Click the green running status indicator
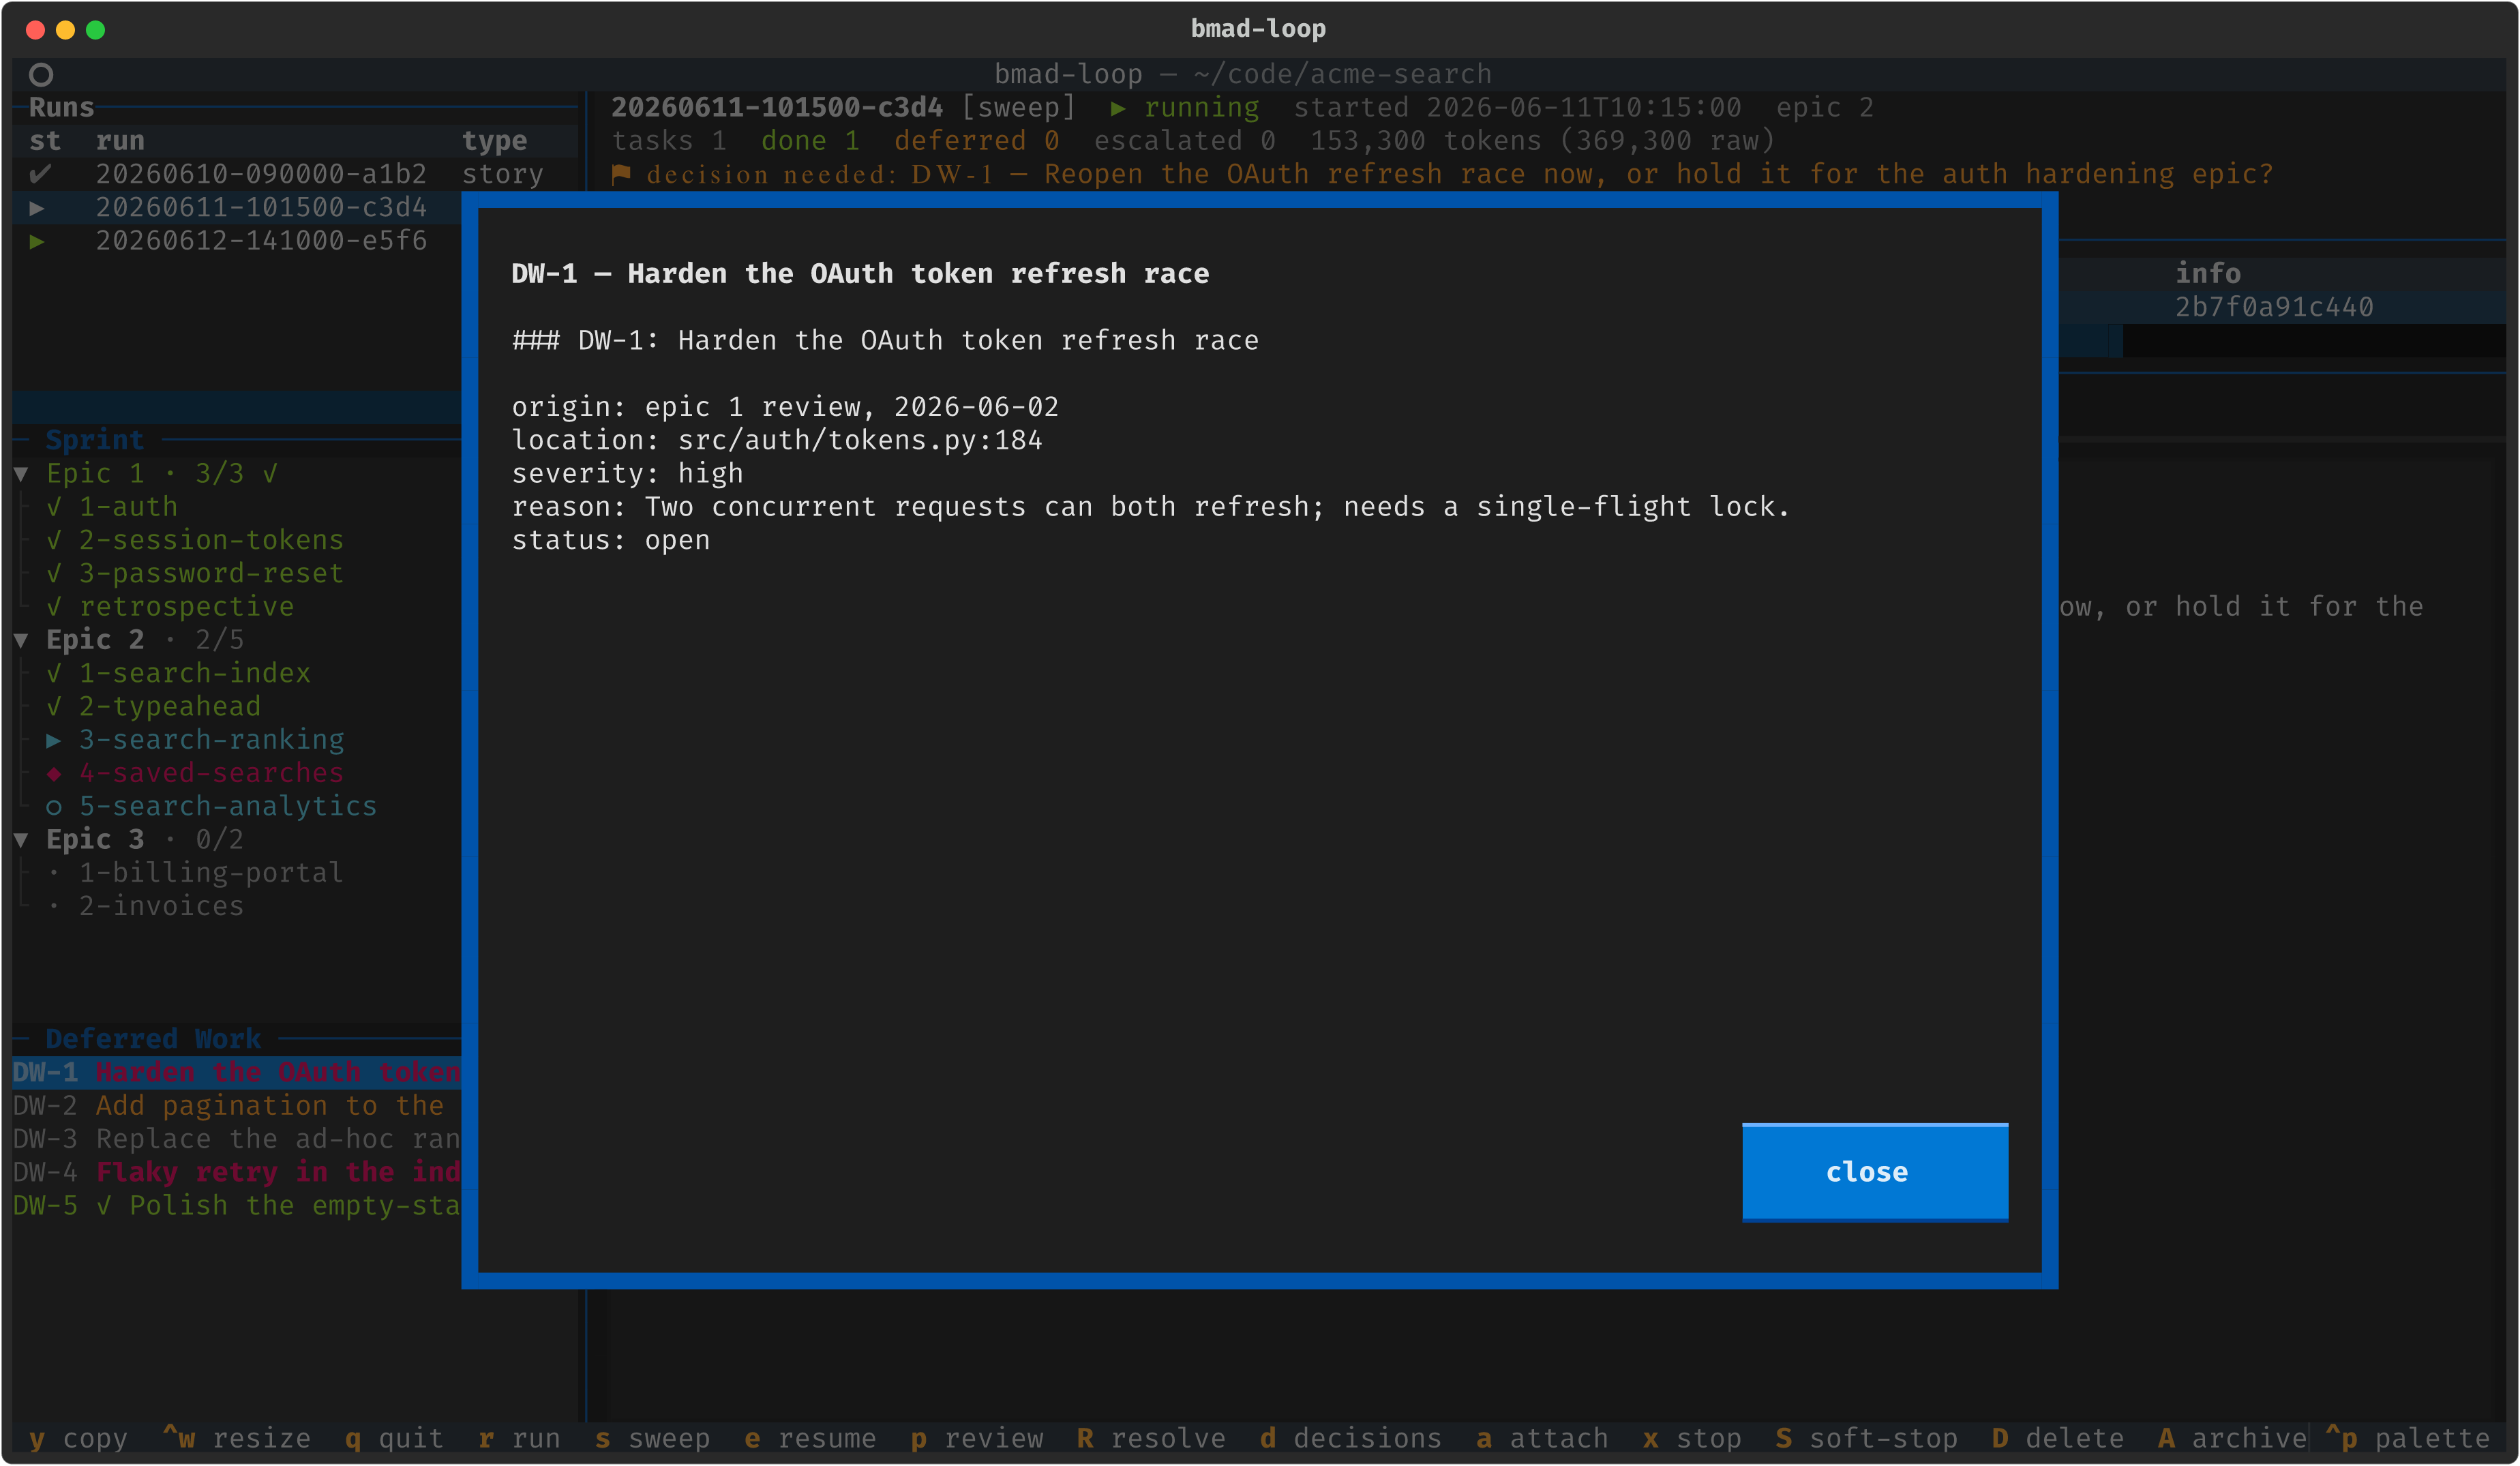 coord(1185,107)
